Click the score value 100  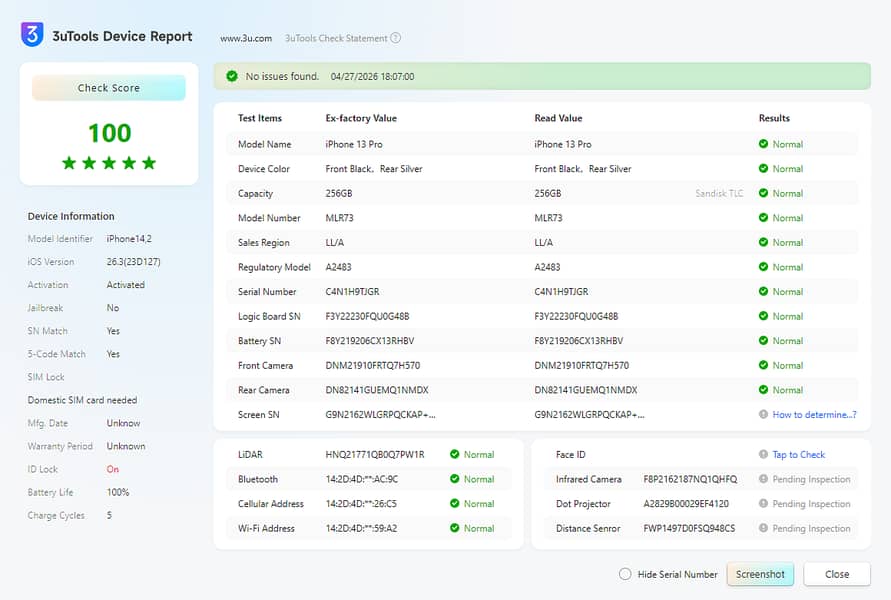click(109, 133)
